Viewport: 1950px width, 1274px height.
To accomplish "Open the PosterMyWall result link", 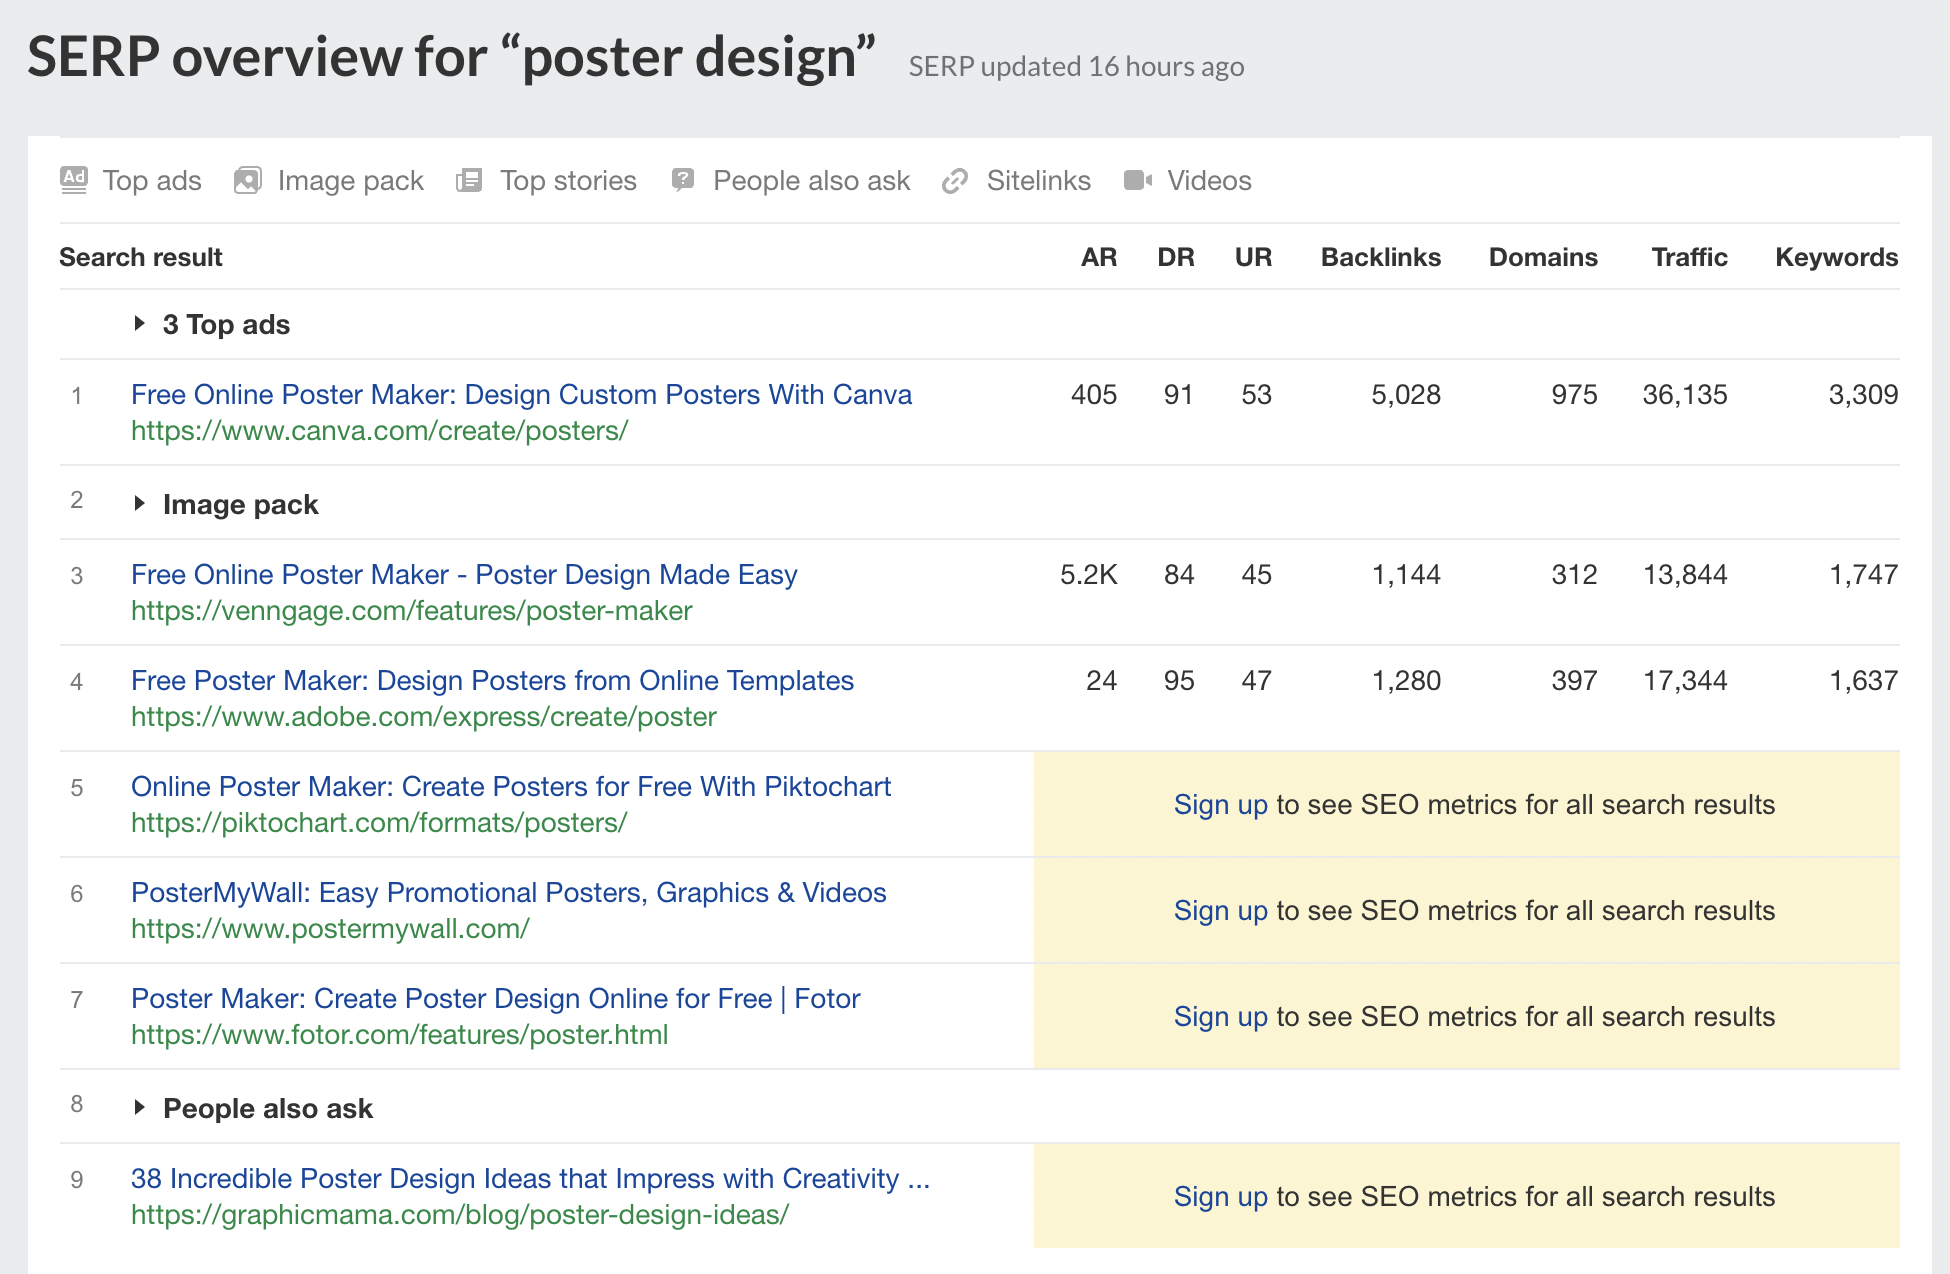I will [508, 892].
